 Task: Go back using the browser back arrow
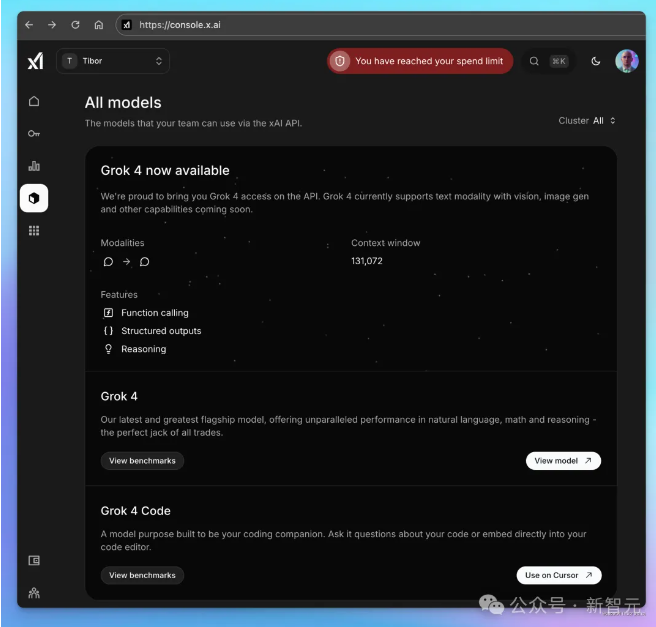[29, 25]
